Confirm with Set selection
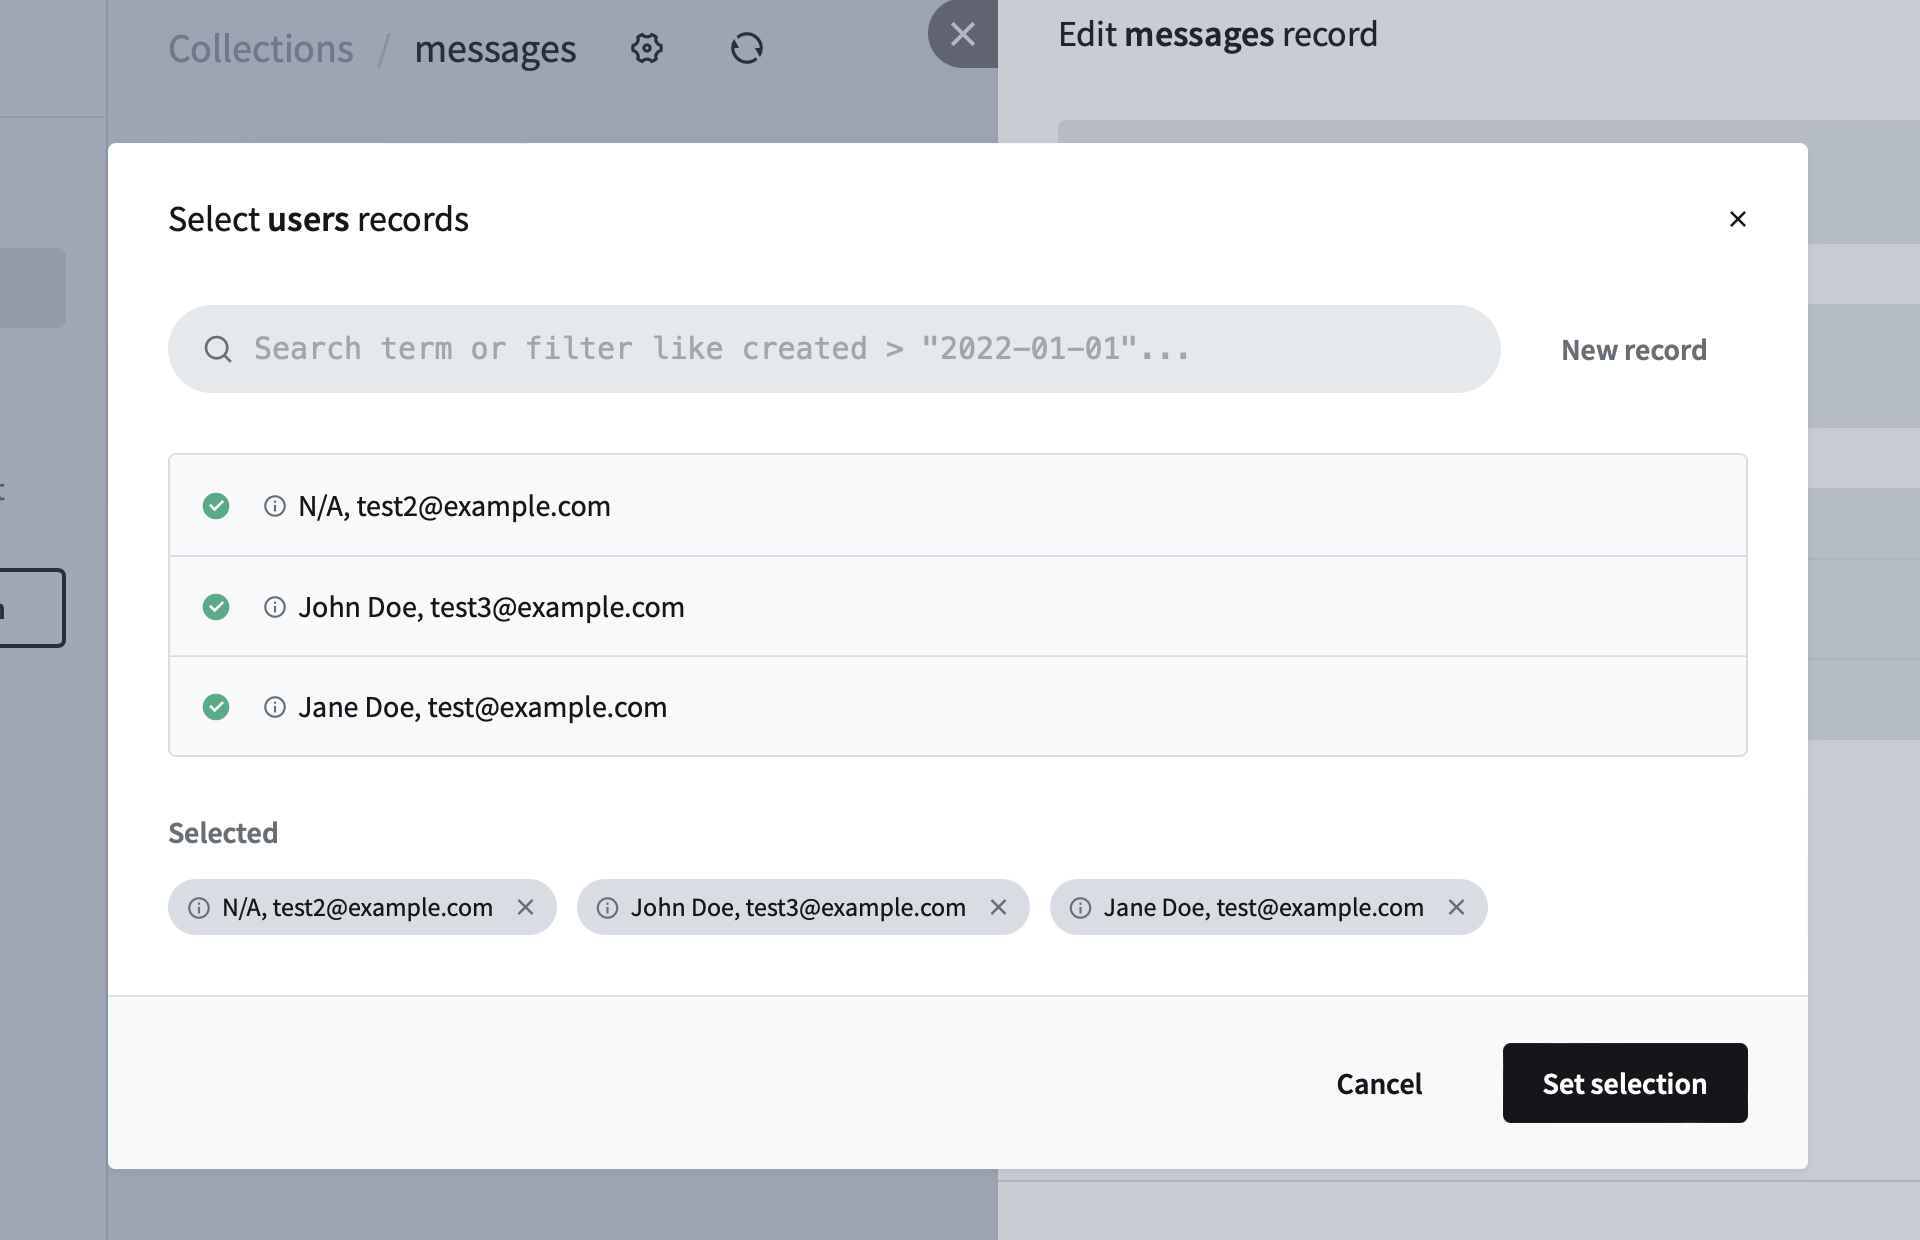 click(x=1624, y=1083)
